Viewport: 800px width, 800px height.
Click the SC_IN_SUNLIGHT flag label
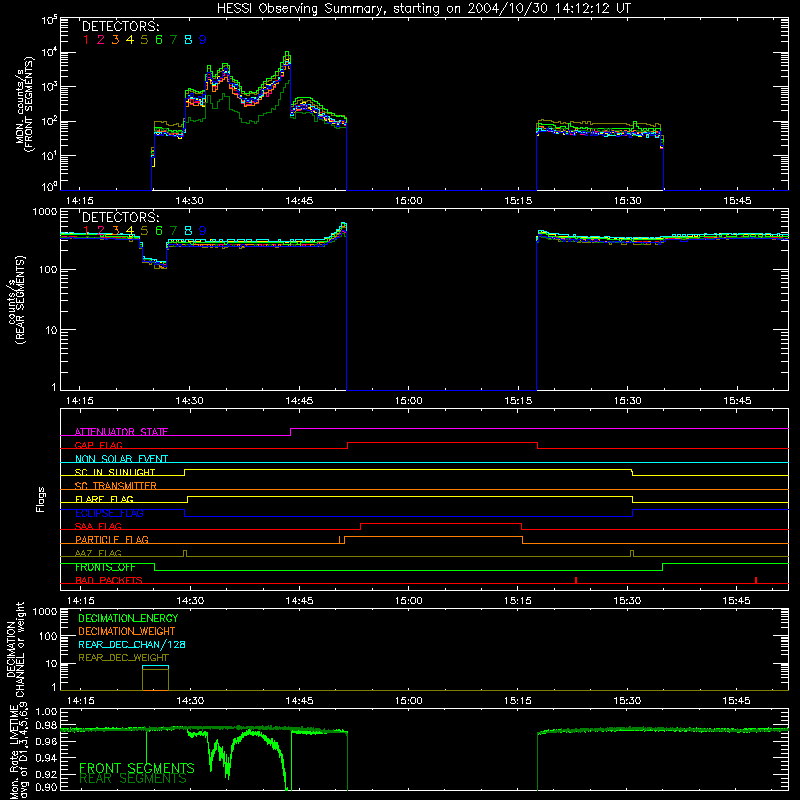click(115, 472)
